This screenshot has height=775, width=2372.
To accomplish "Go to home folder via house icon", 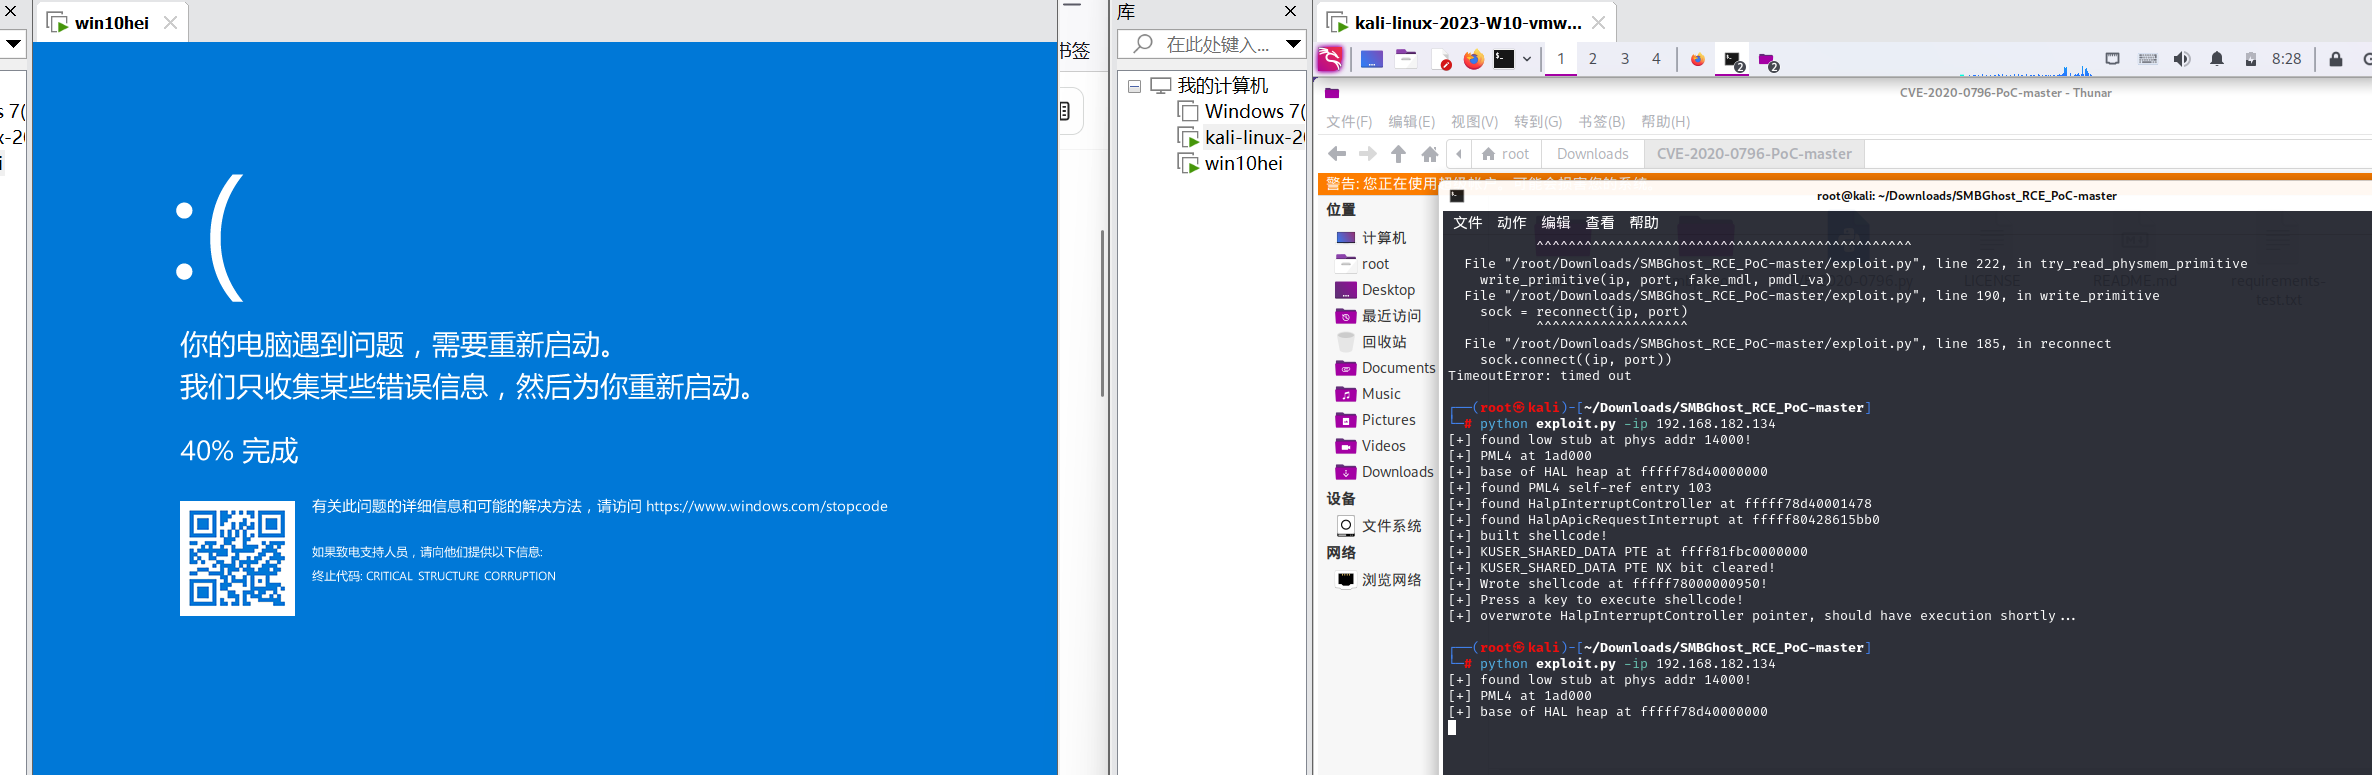I will (1430, 154).
